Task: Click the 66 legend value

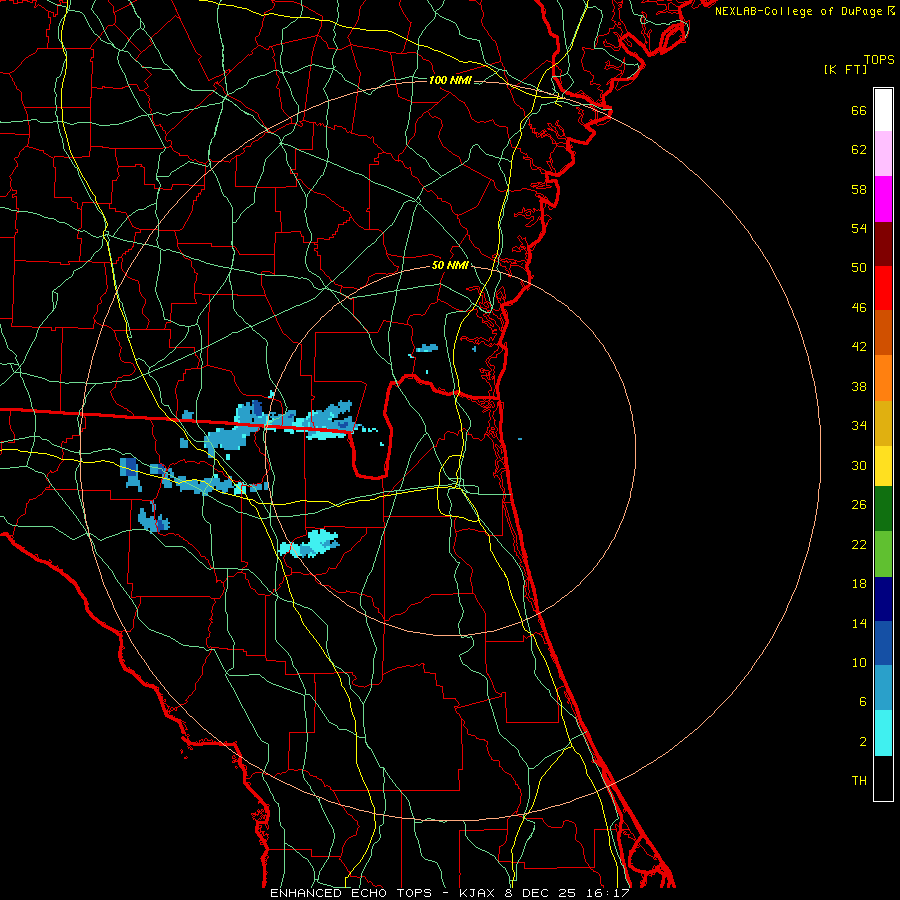Action: coord(859,110)
